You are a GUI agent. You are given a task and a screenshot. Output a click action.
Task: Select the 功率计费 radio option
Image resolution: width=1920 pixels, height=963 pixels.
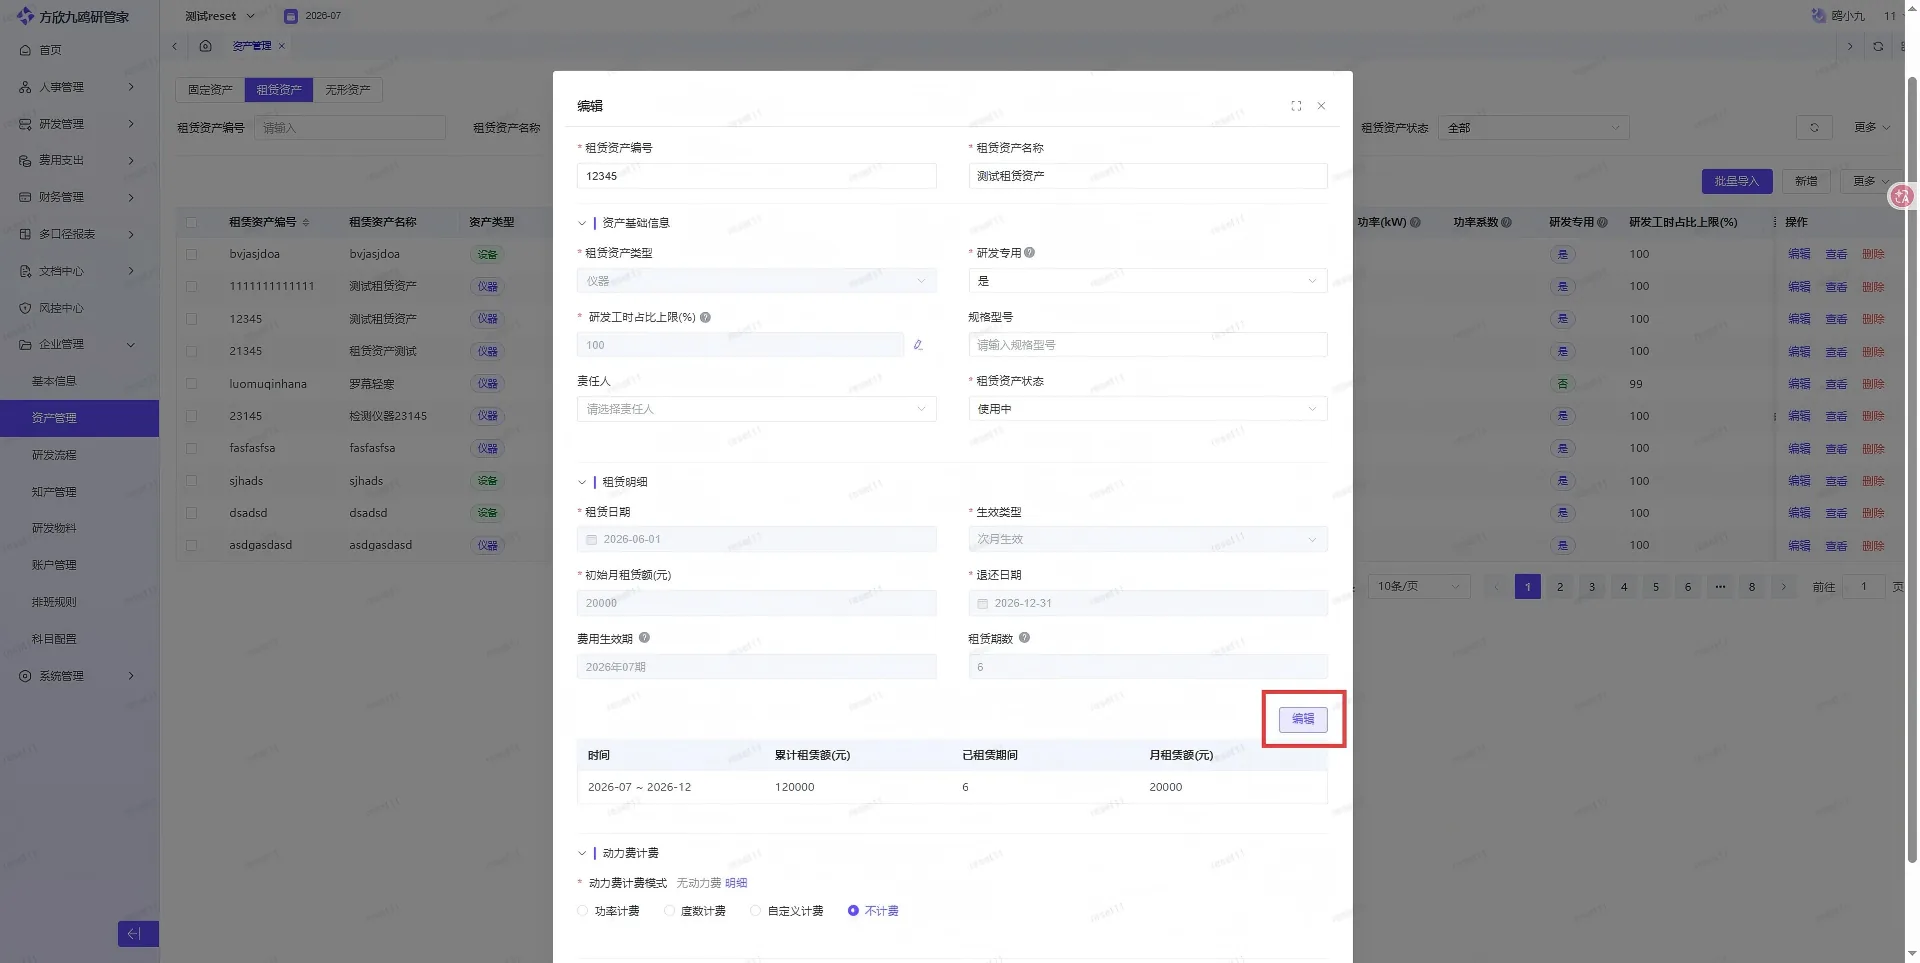pos(583,911)
